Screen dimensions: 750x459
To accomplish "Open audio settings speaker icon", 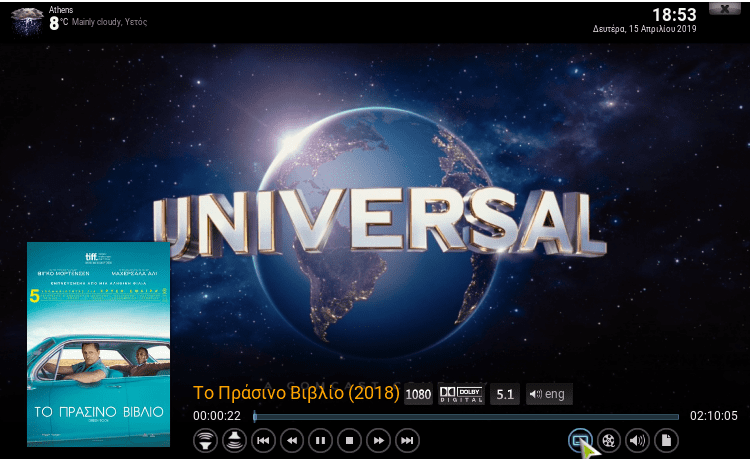I will (637, 440).
